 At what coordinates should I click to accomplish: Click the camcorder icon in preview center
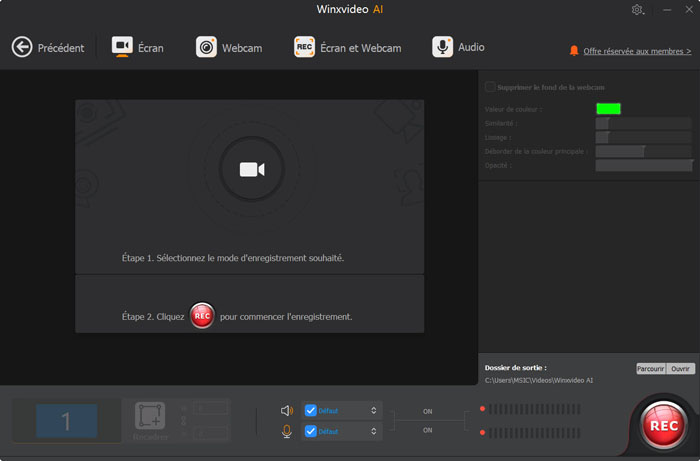252,169
